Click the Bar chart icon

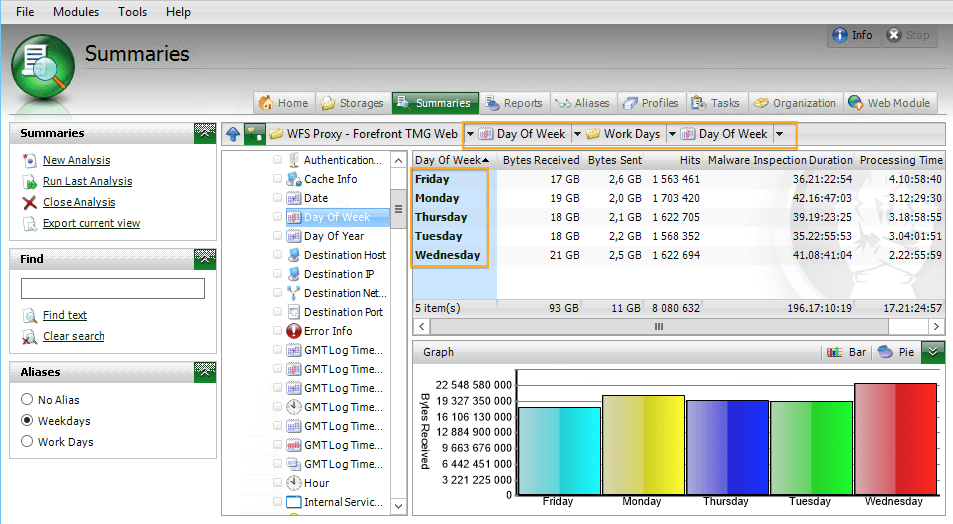(834, 352)
